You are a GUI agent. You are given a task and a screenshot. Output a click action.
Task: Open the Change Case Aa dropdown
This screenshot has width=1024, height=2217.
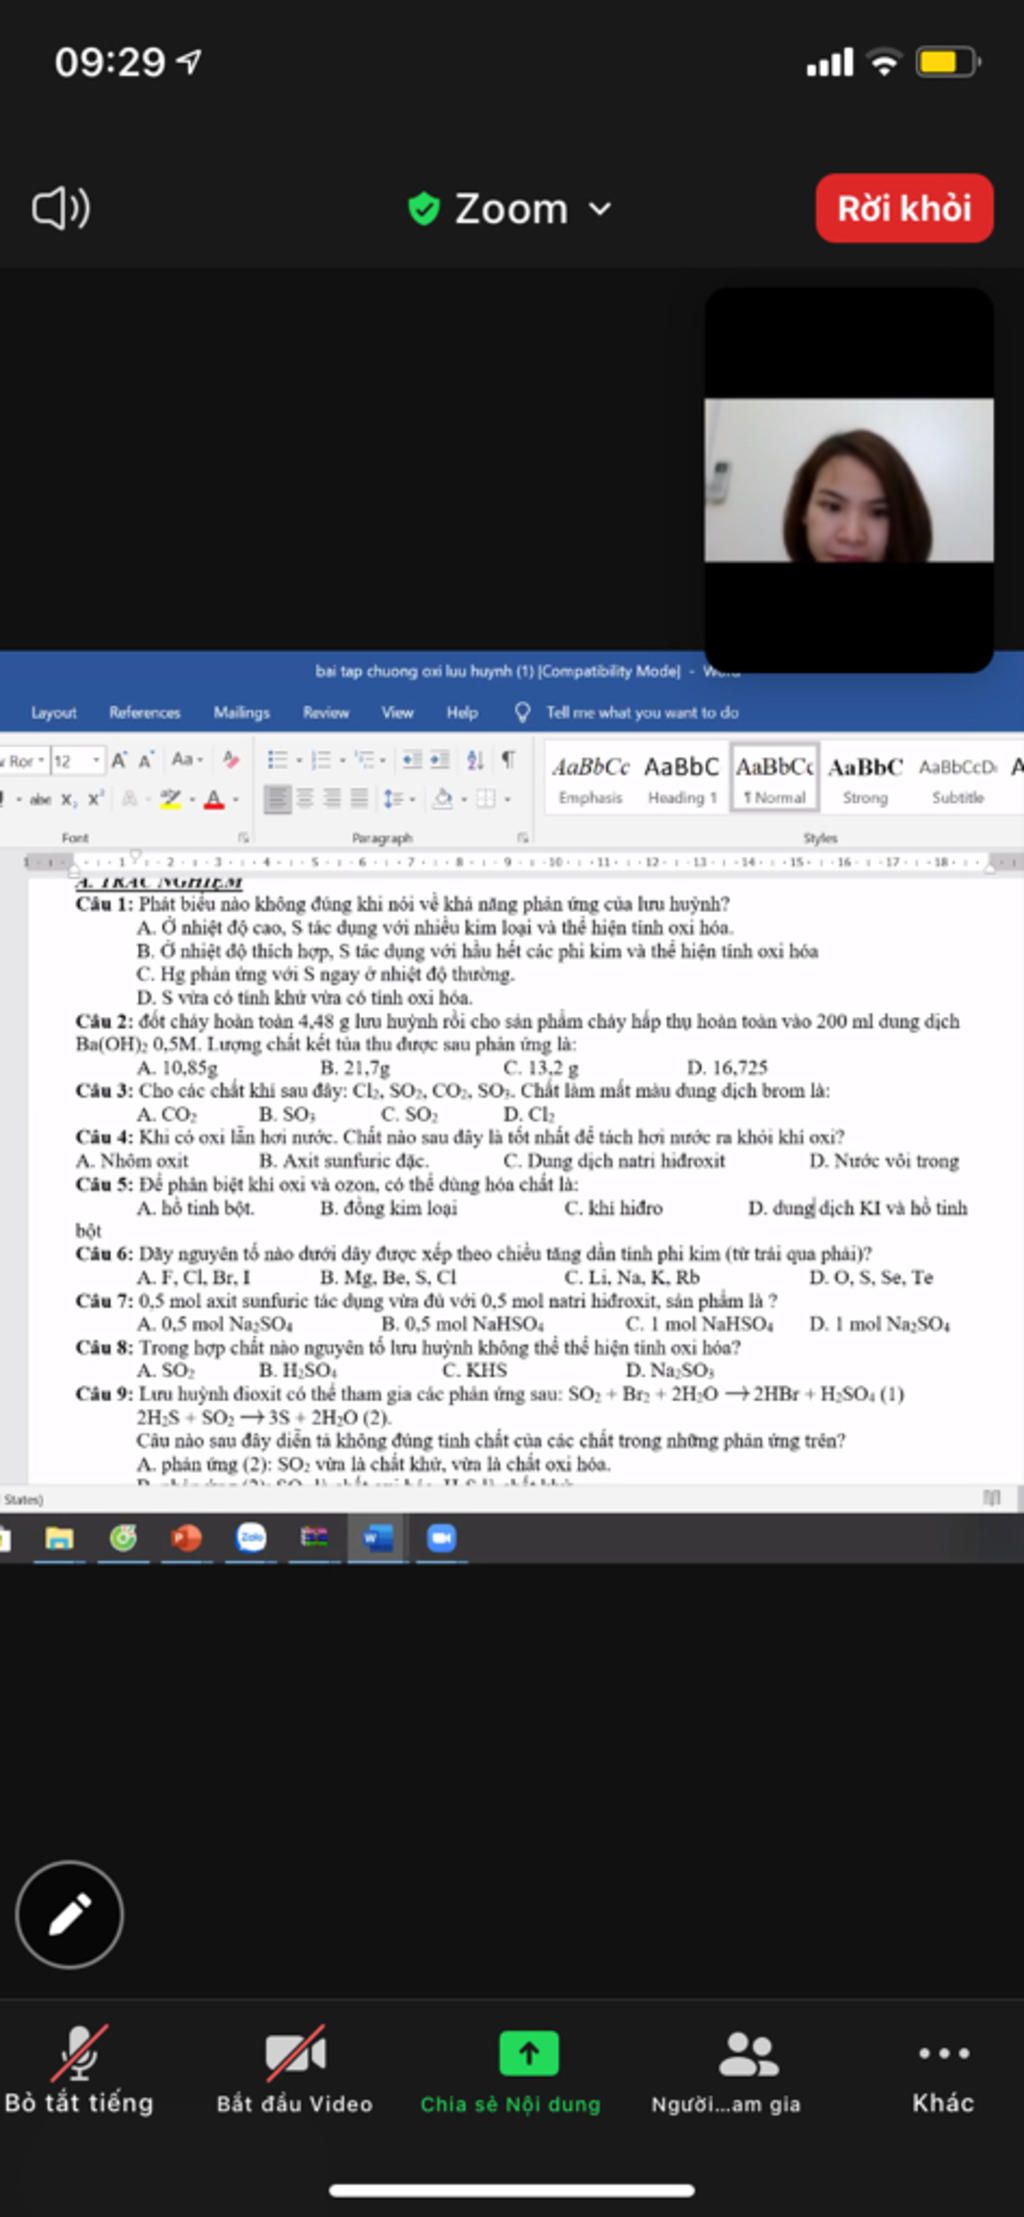pyautogui.click(x=187, y=759)
